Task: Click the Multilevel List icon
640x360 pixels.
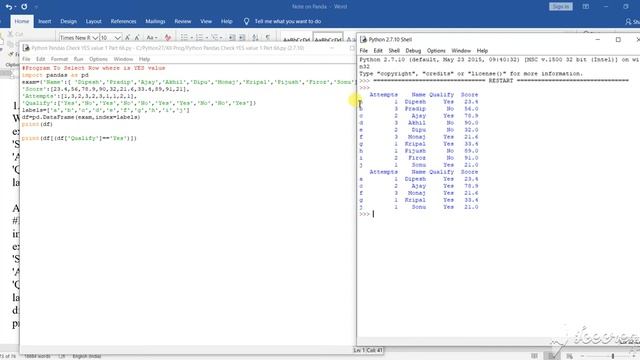Action: pos(214,38)
